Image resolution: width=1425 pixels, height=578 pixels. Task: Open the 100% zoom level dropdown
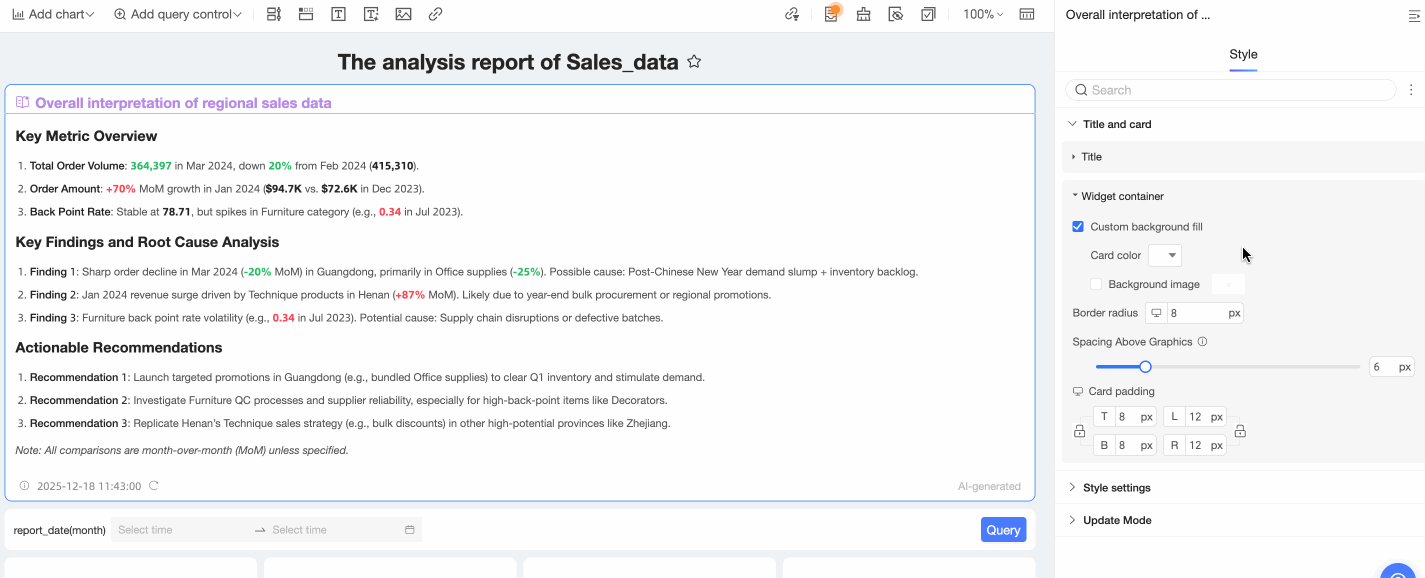pyautogui.click(x=982, y=15)
